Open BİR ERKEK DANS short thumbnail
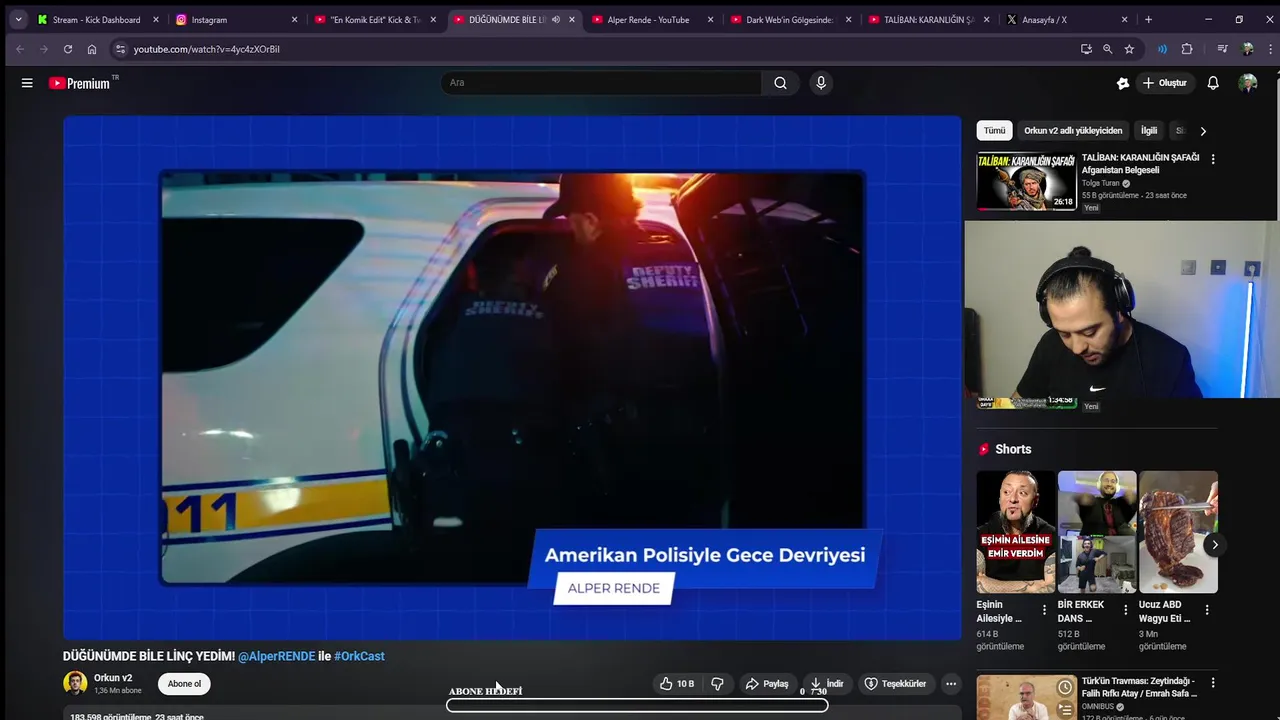This screenshot has width=1280, height=720. coord(1097,532)
